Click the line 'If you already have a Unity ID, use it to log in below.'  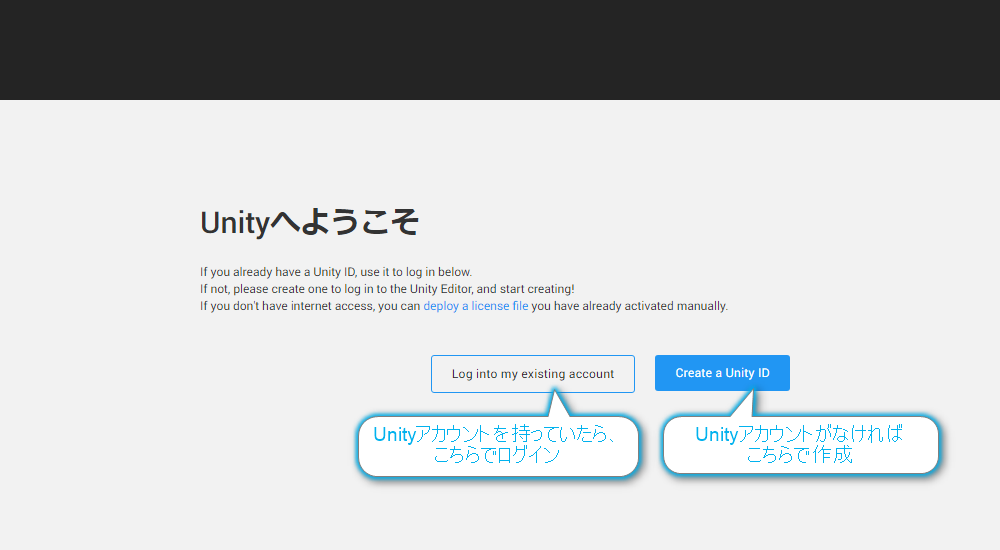click(336, 272)
